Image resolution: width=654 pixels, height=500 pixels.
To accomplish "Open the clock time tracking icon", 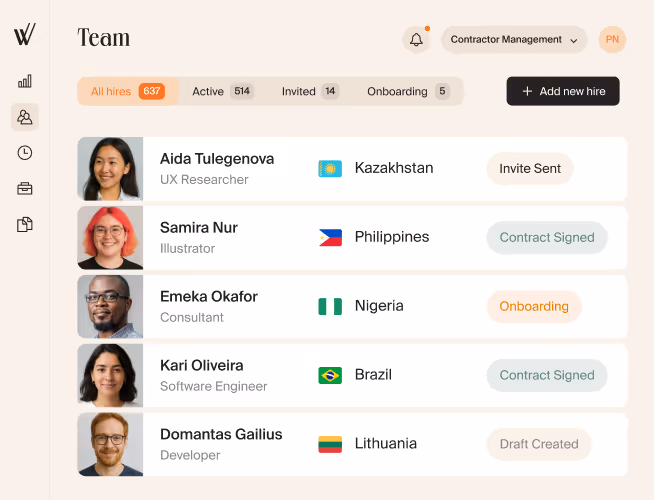I will pos(25,153).
